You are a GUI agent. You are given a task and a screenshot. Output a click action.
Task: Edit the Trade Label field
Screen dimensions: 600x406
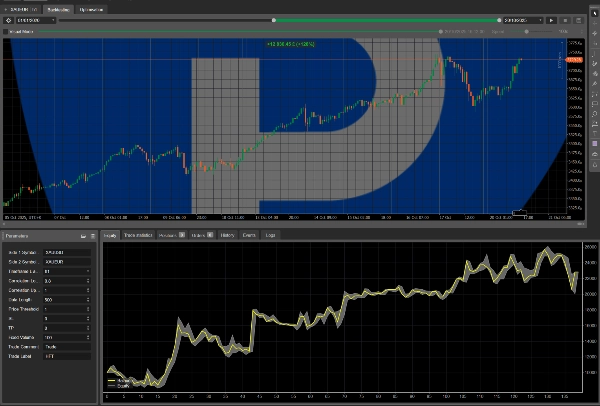67,356
